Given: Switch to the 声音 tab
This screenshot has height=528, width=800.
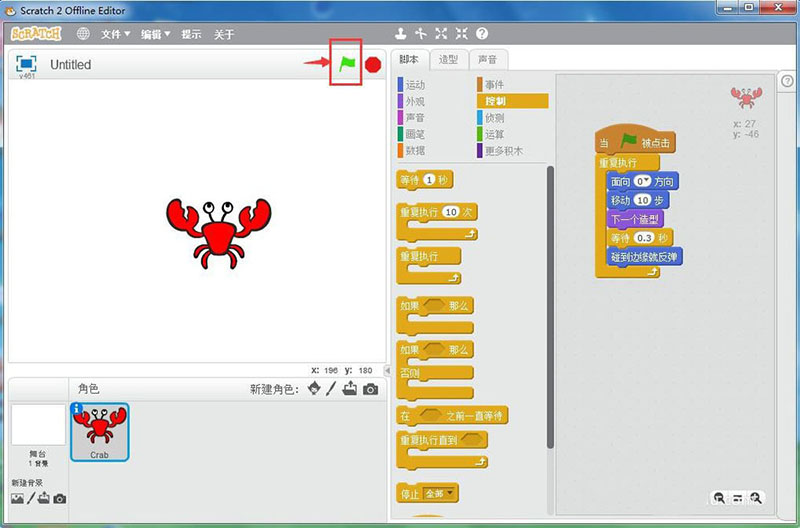Looking at the screenshot, I should pyautogui.click(x=488, y=60).
